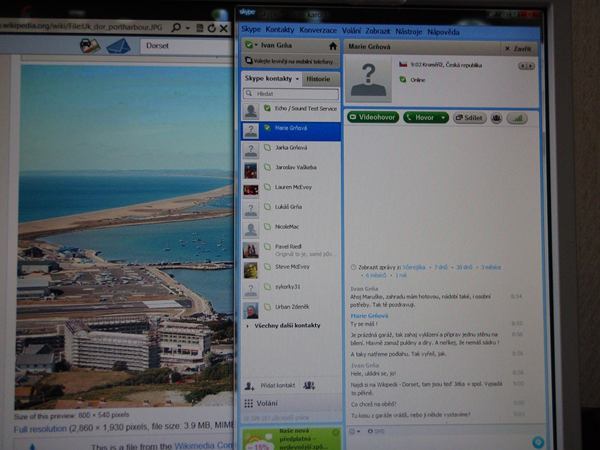The image size is (600, 450).
Task: Show messages from 30 dnů
Action: (x=464, y=267)
